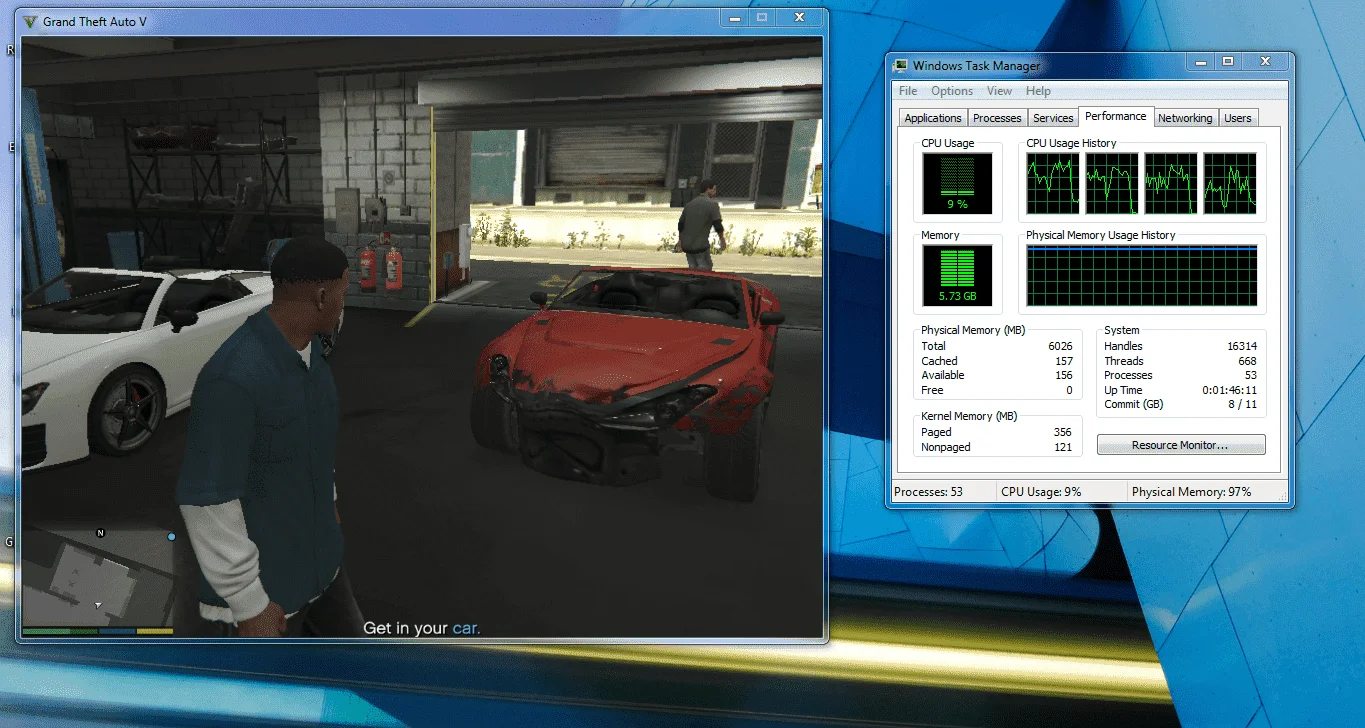Click the Threads value 668

point(1247,361)
